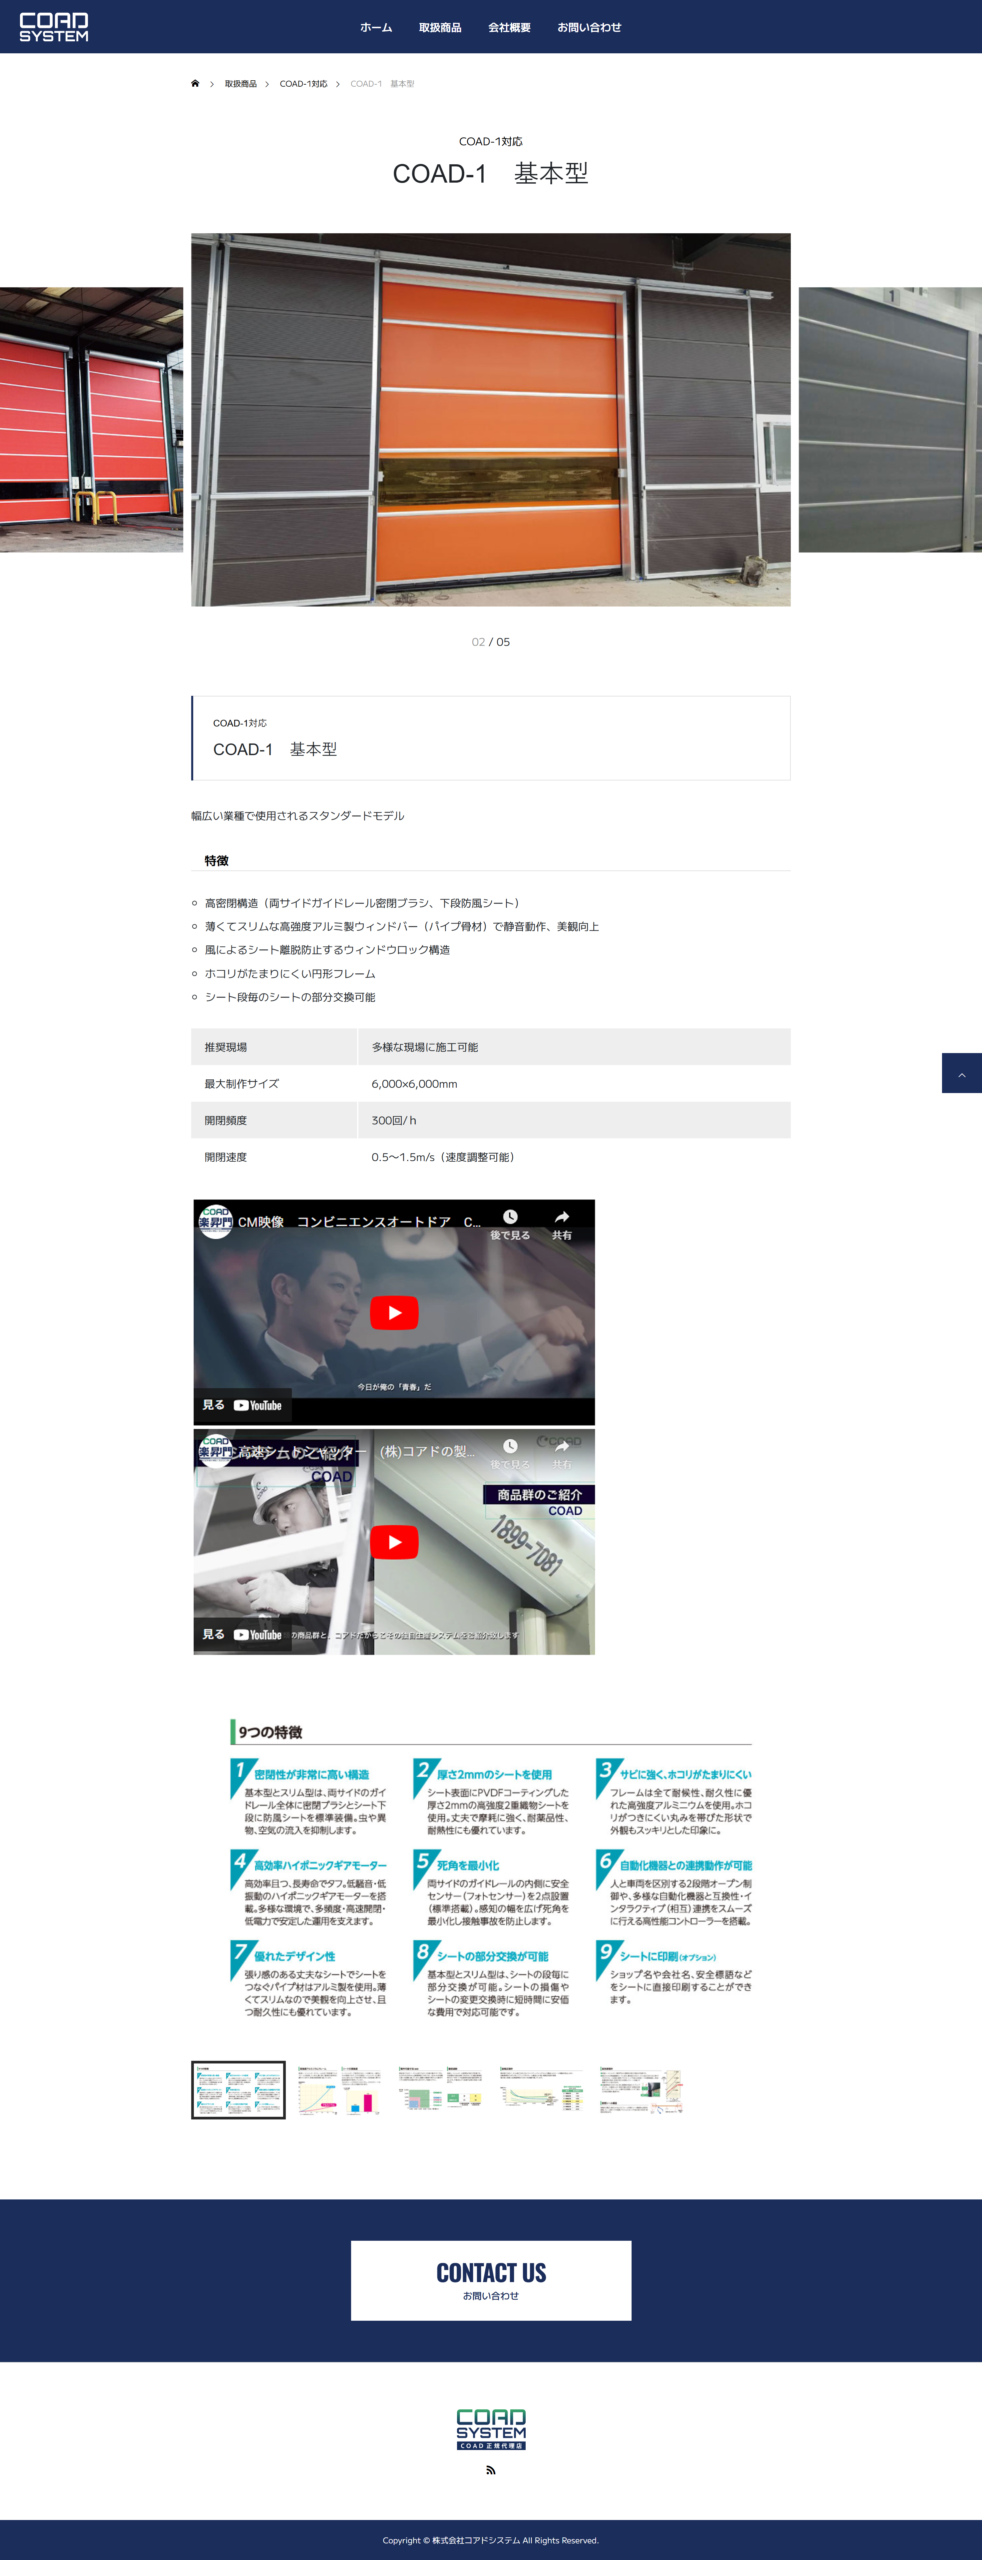Image resolution: width=982 pixels, height=2560 pixels.
Task: Select the first brochure thumbnail
Action: [238, 2090]
